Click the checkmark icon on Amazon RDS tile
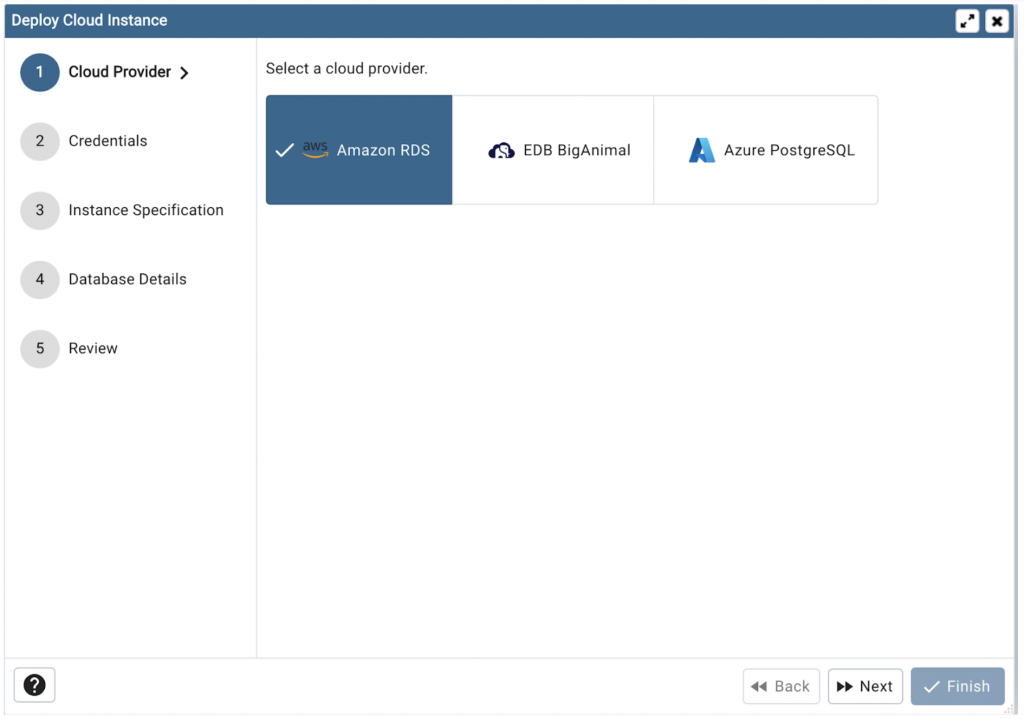The width and height of the screenshot is (1024, 728). [284, 150]
